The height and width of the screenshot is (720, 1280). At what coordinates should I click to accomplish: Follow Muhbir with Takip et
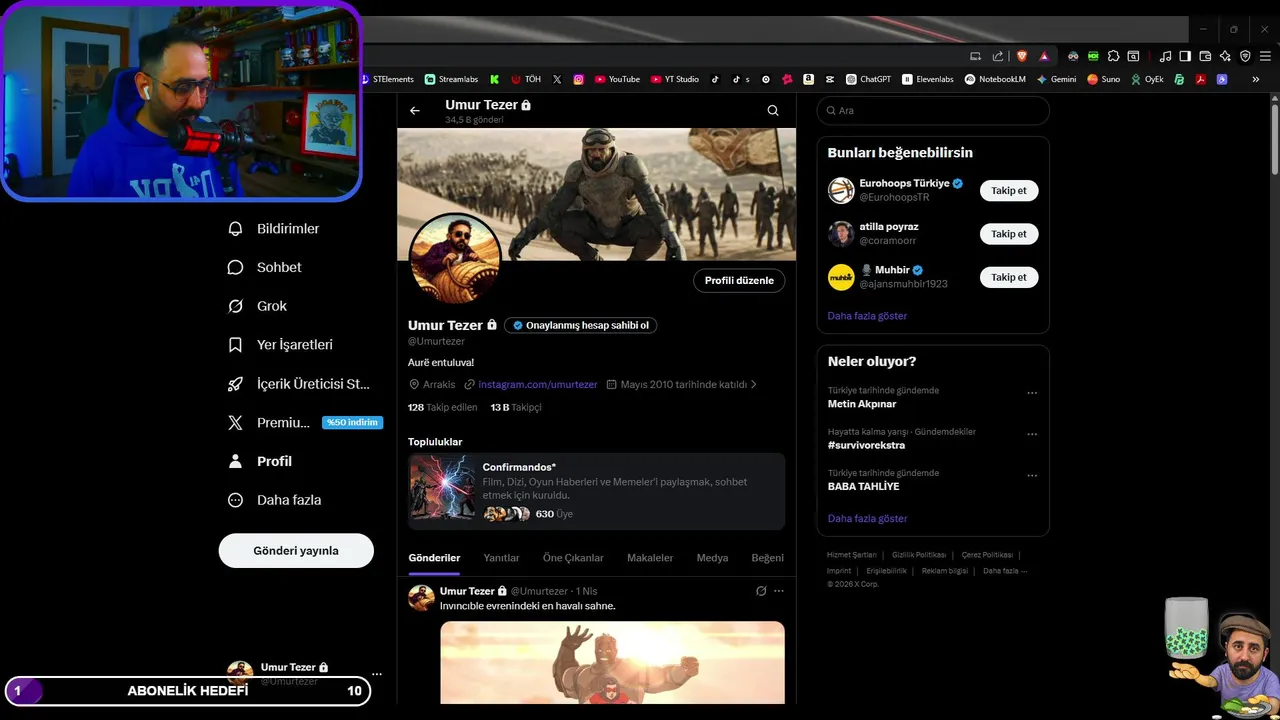[1009, 277]
